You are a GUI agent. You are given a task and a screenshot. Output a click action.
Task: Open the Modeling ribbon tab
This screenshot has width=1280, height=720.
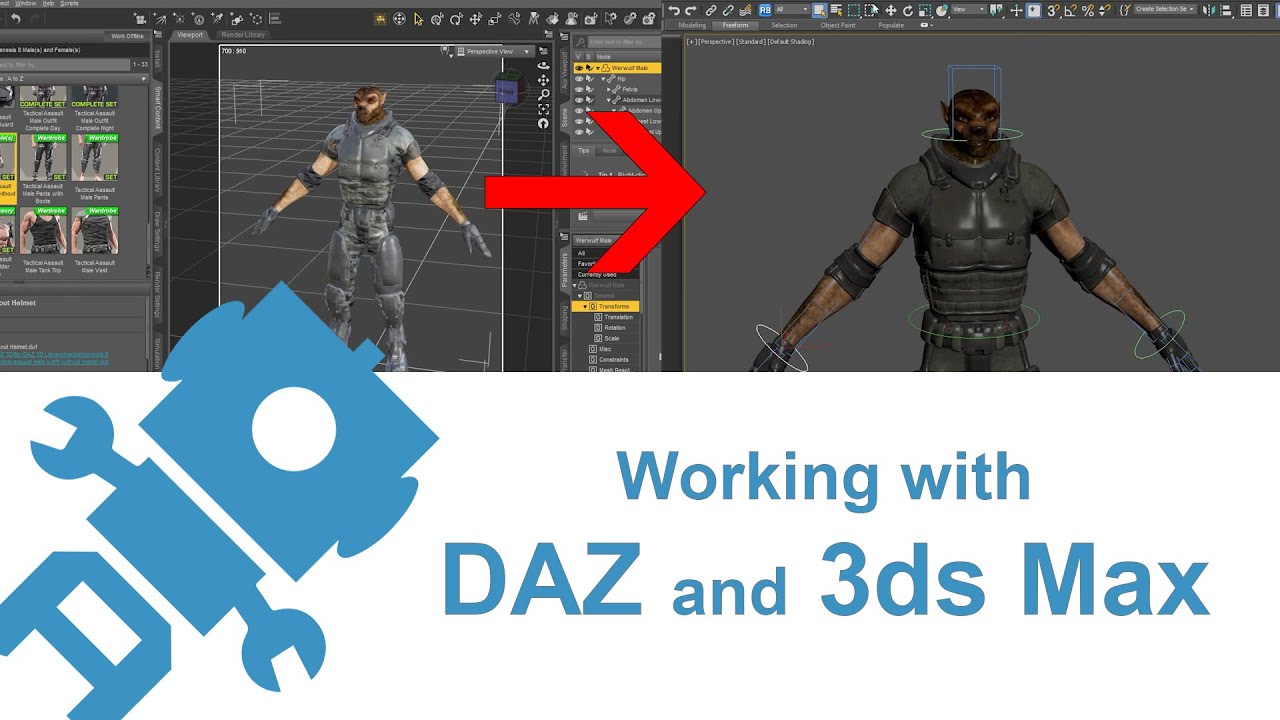pyautogui.click(x=692, y=25)
